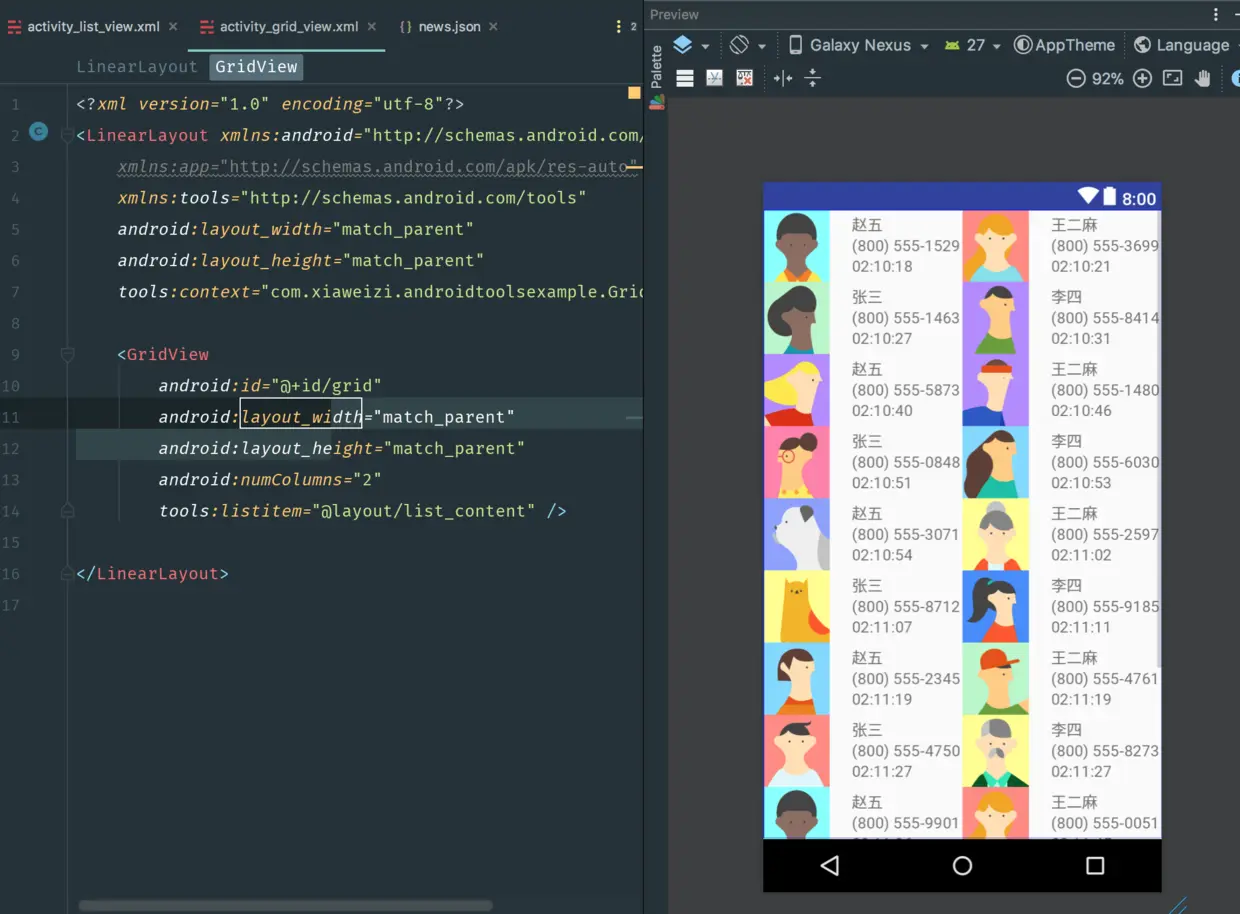Click the orientation rotate icon
This screenshot has width=1240, height=914.
click(741, 44)
